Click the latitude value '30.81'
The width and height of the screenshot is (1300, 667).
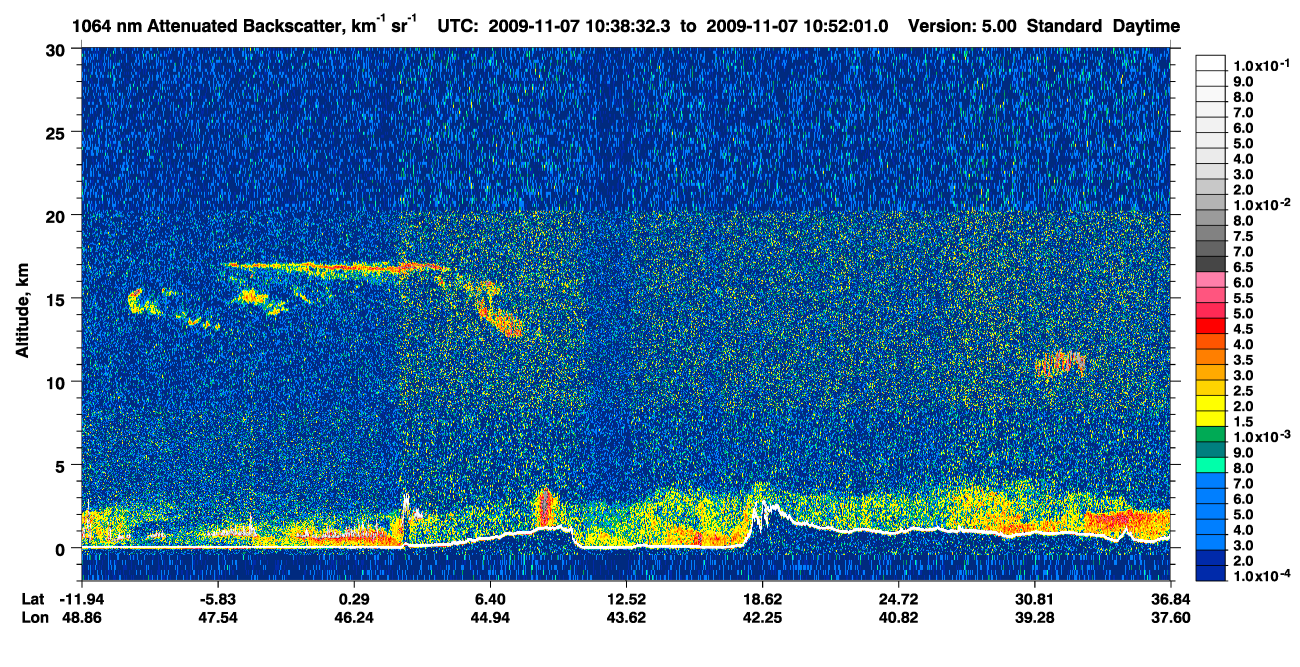(x=1034, y=598)
